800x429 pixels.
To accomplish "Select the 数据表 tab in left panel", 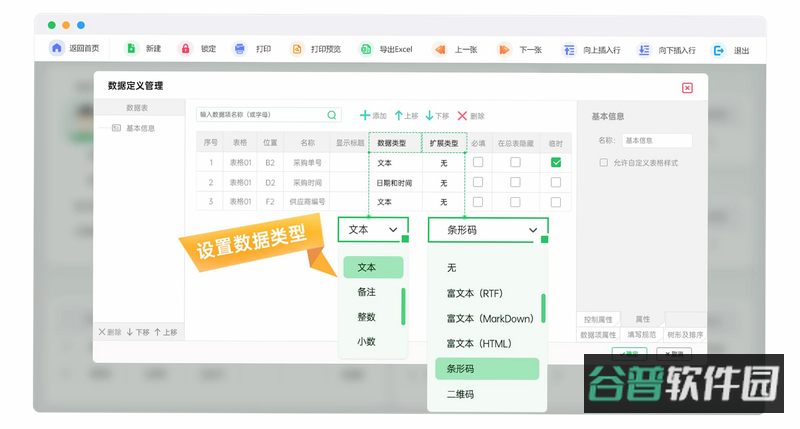I will click(x=137, y=108).
